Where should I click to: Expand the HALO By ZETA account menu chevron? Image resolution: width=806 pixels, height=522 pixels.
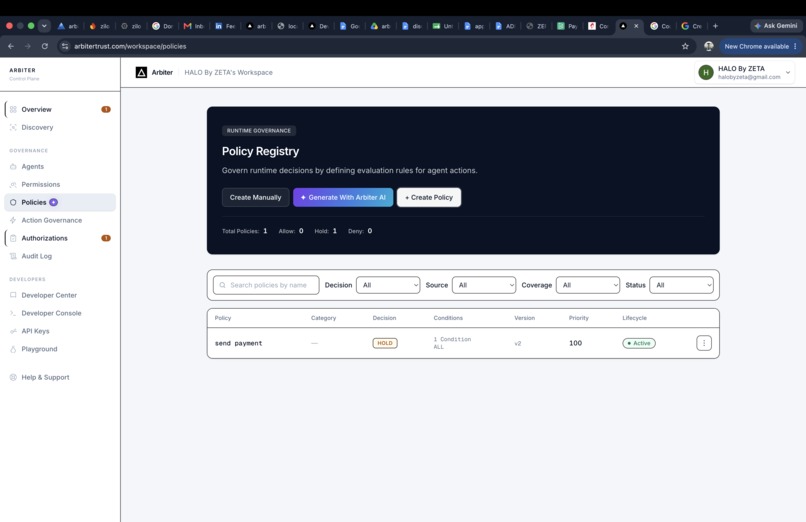pyautogui.click(x=788, y=72)
